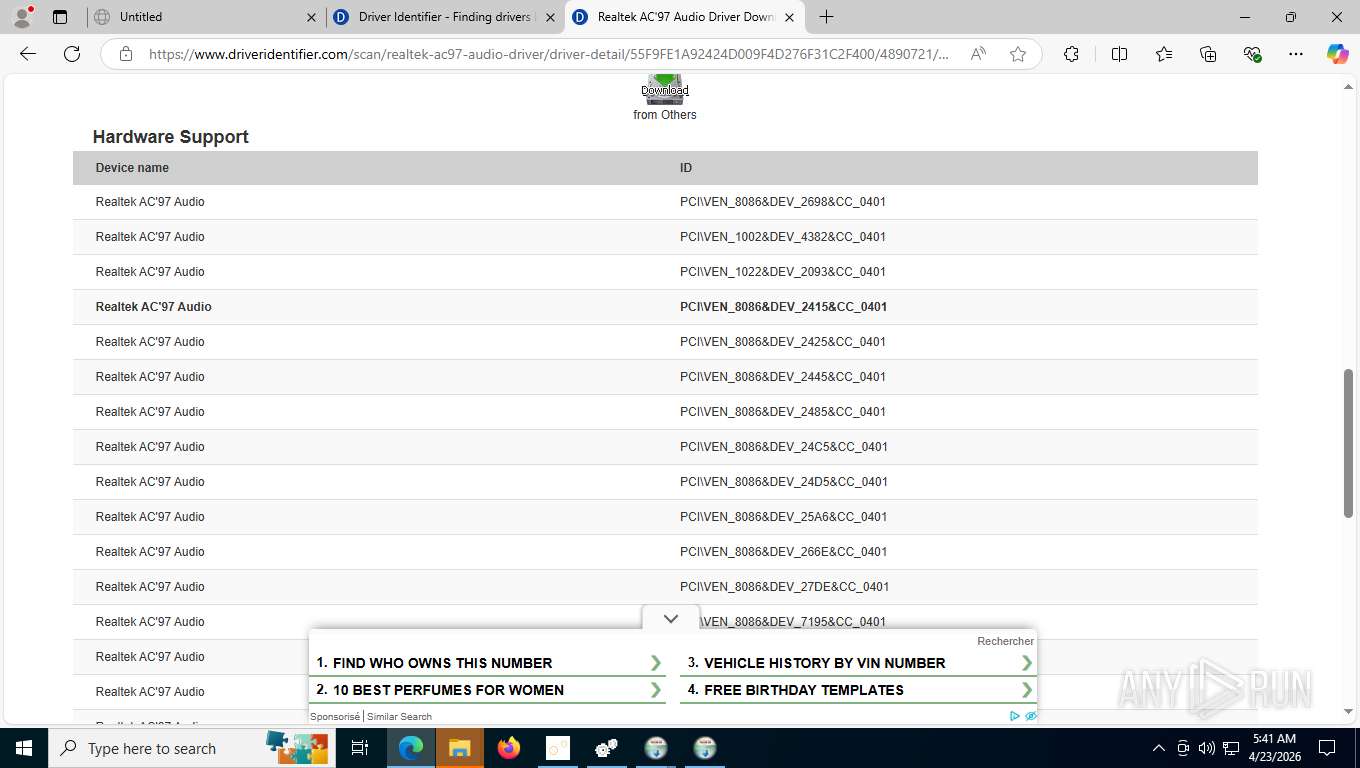Open Task View on the taskbar
This screenshot has width=1360, height=768.
[x=360, y=748]
